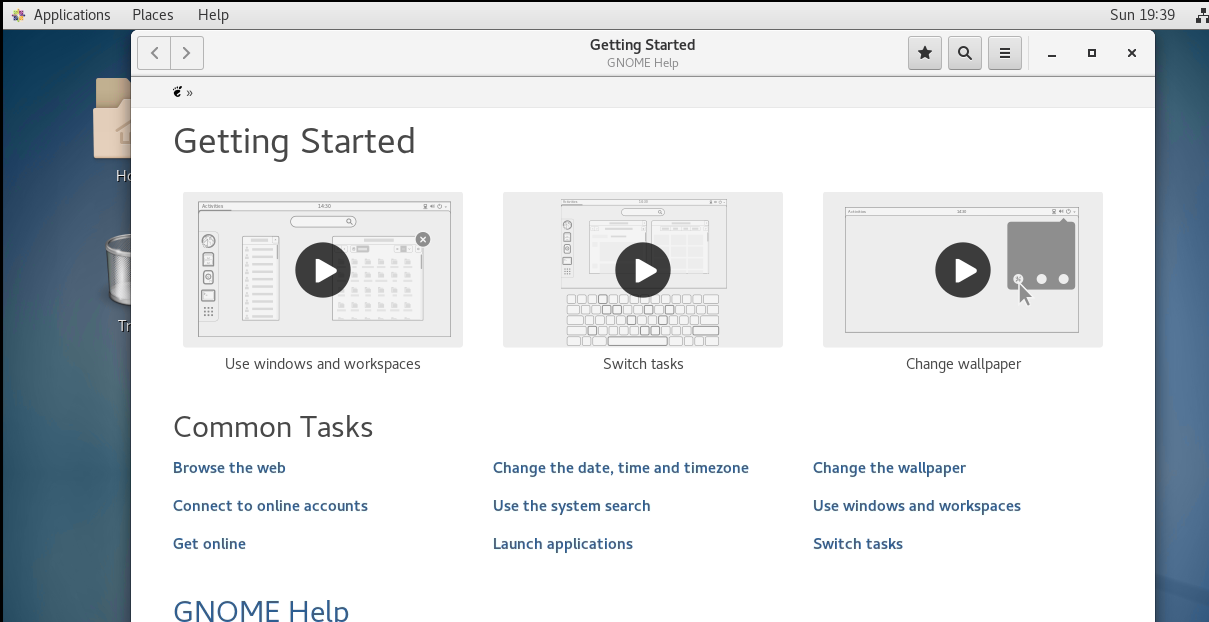This screenshot has height=622, width=1209.
Task: Open the Launch applications link
Action: click(x=563, y=544)
